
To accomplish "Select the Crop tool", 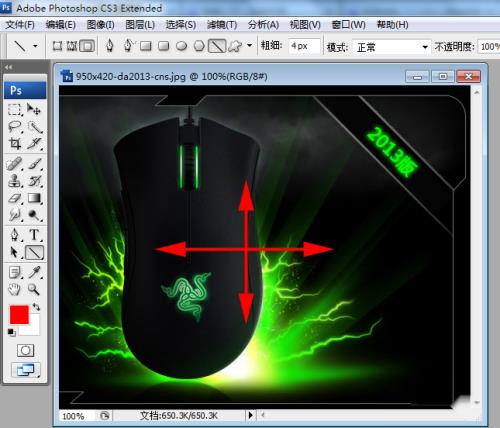I will 14,144.
